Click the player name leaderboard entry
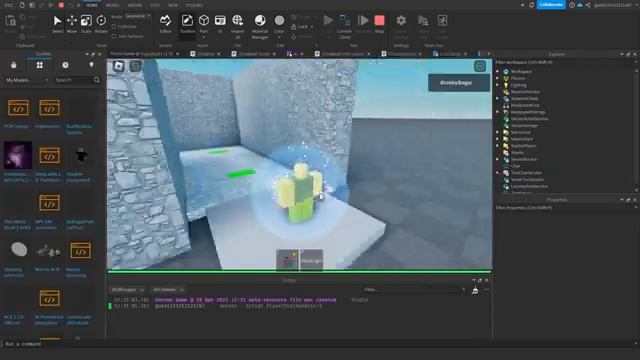Viewport: 640px width, 360px height. click(459, 83)
